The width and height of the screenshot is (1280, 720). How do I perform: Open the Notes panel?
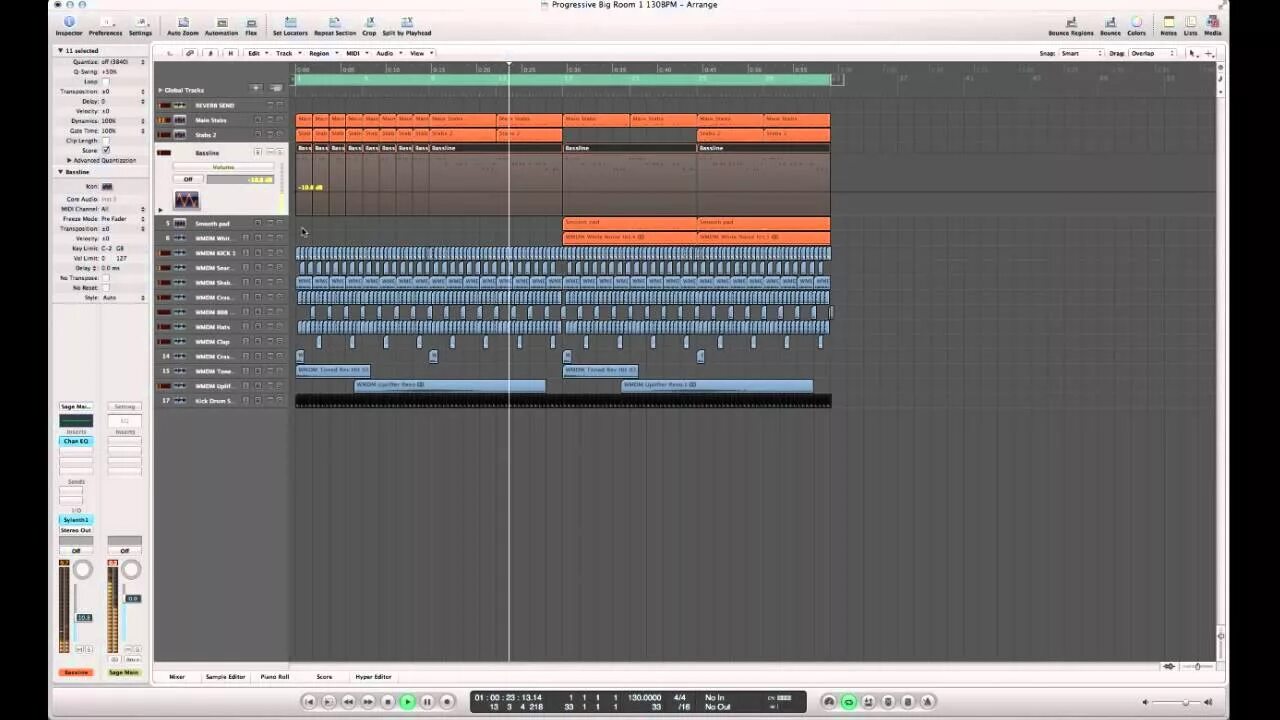1168,26
